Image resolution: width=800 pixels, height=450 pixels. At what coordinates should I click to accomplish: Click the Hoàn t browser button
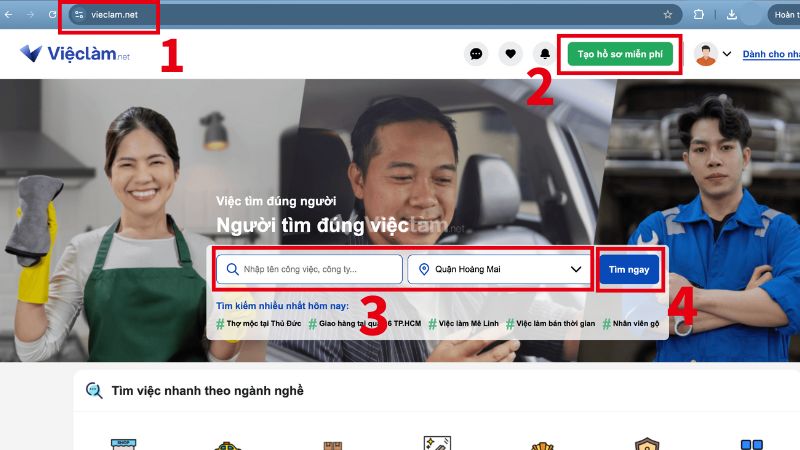(785, 14)
